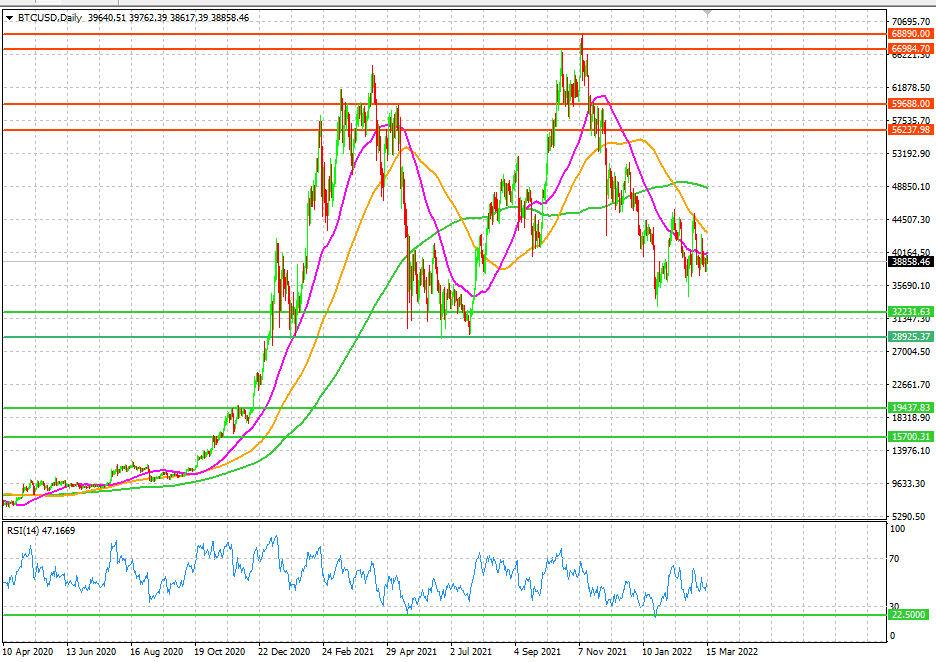This screenshot has height=662, width=936.
Task: Select the 32231.63 support price label
Action: pos(910,312)
